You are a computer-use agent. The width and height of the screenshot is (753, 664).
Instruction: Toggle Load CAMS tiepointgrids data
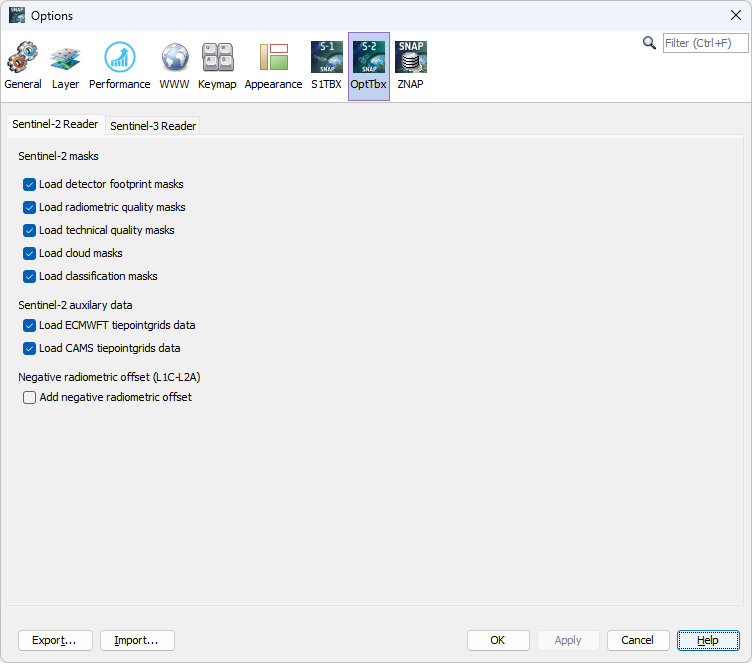[29, 348]
